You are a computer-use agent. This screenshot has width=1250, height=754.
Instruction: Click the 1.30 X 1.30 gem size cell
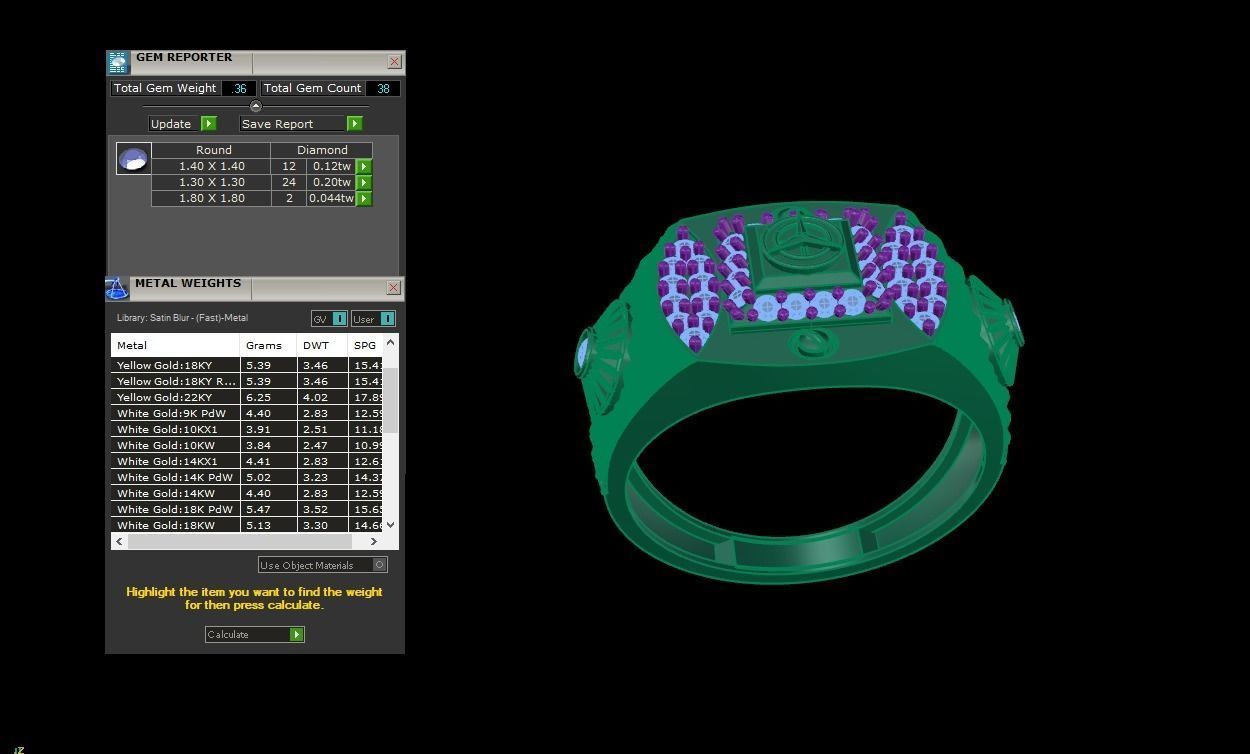211,183
